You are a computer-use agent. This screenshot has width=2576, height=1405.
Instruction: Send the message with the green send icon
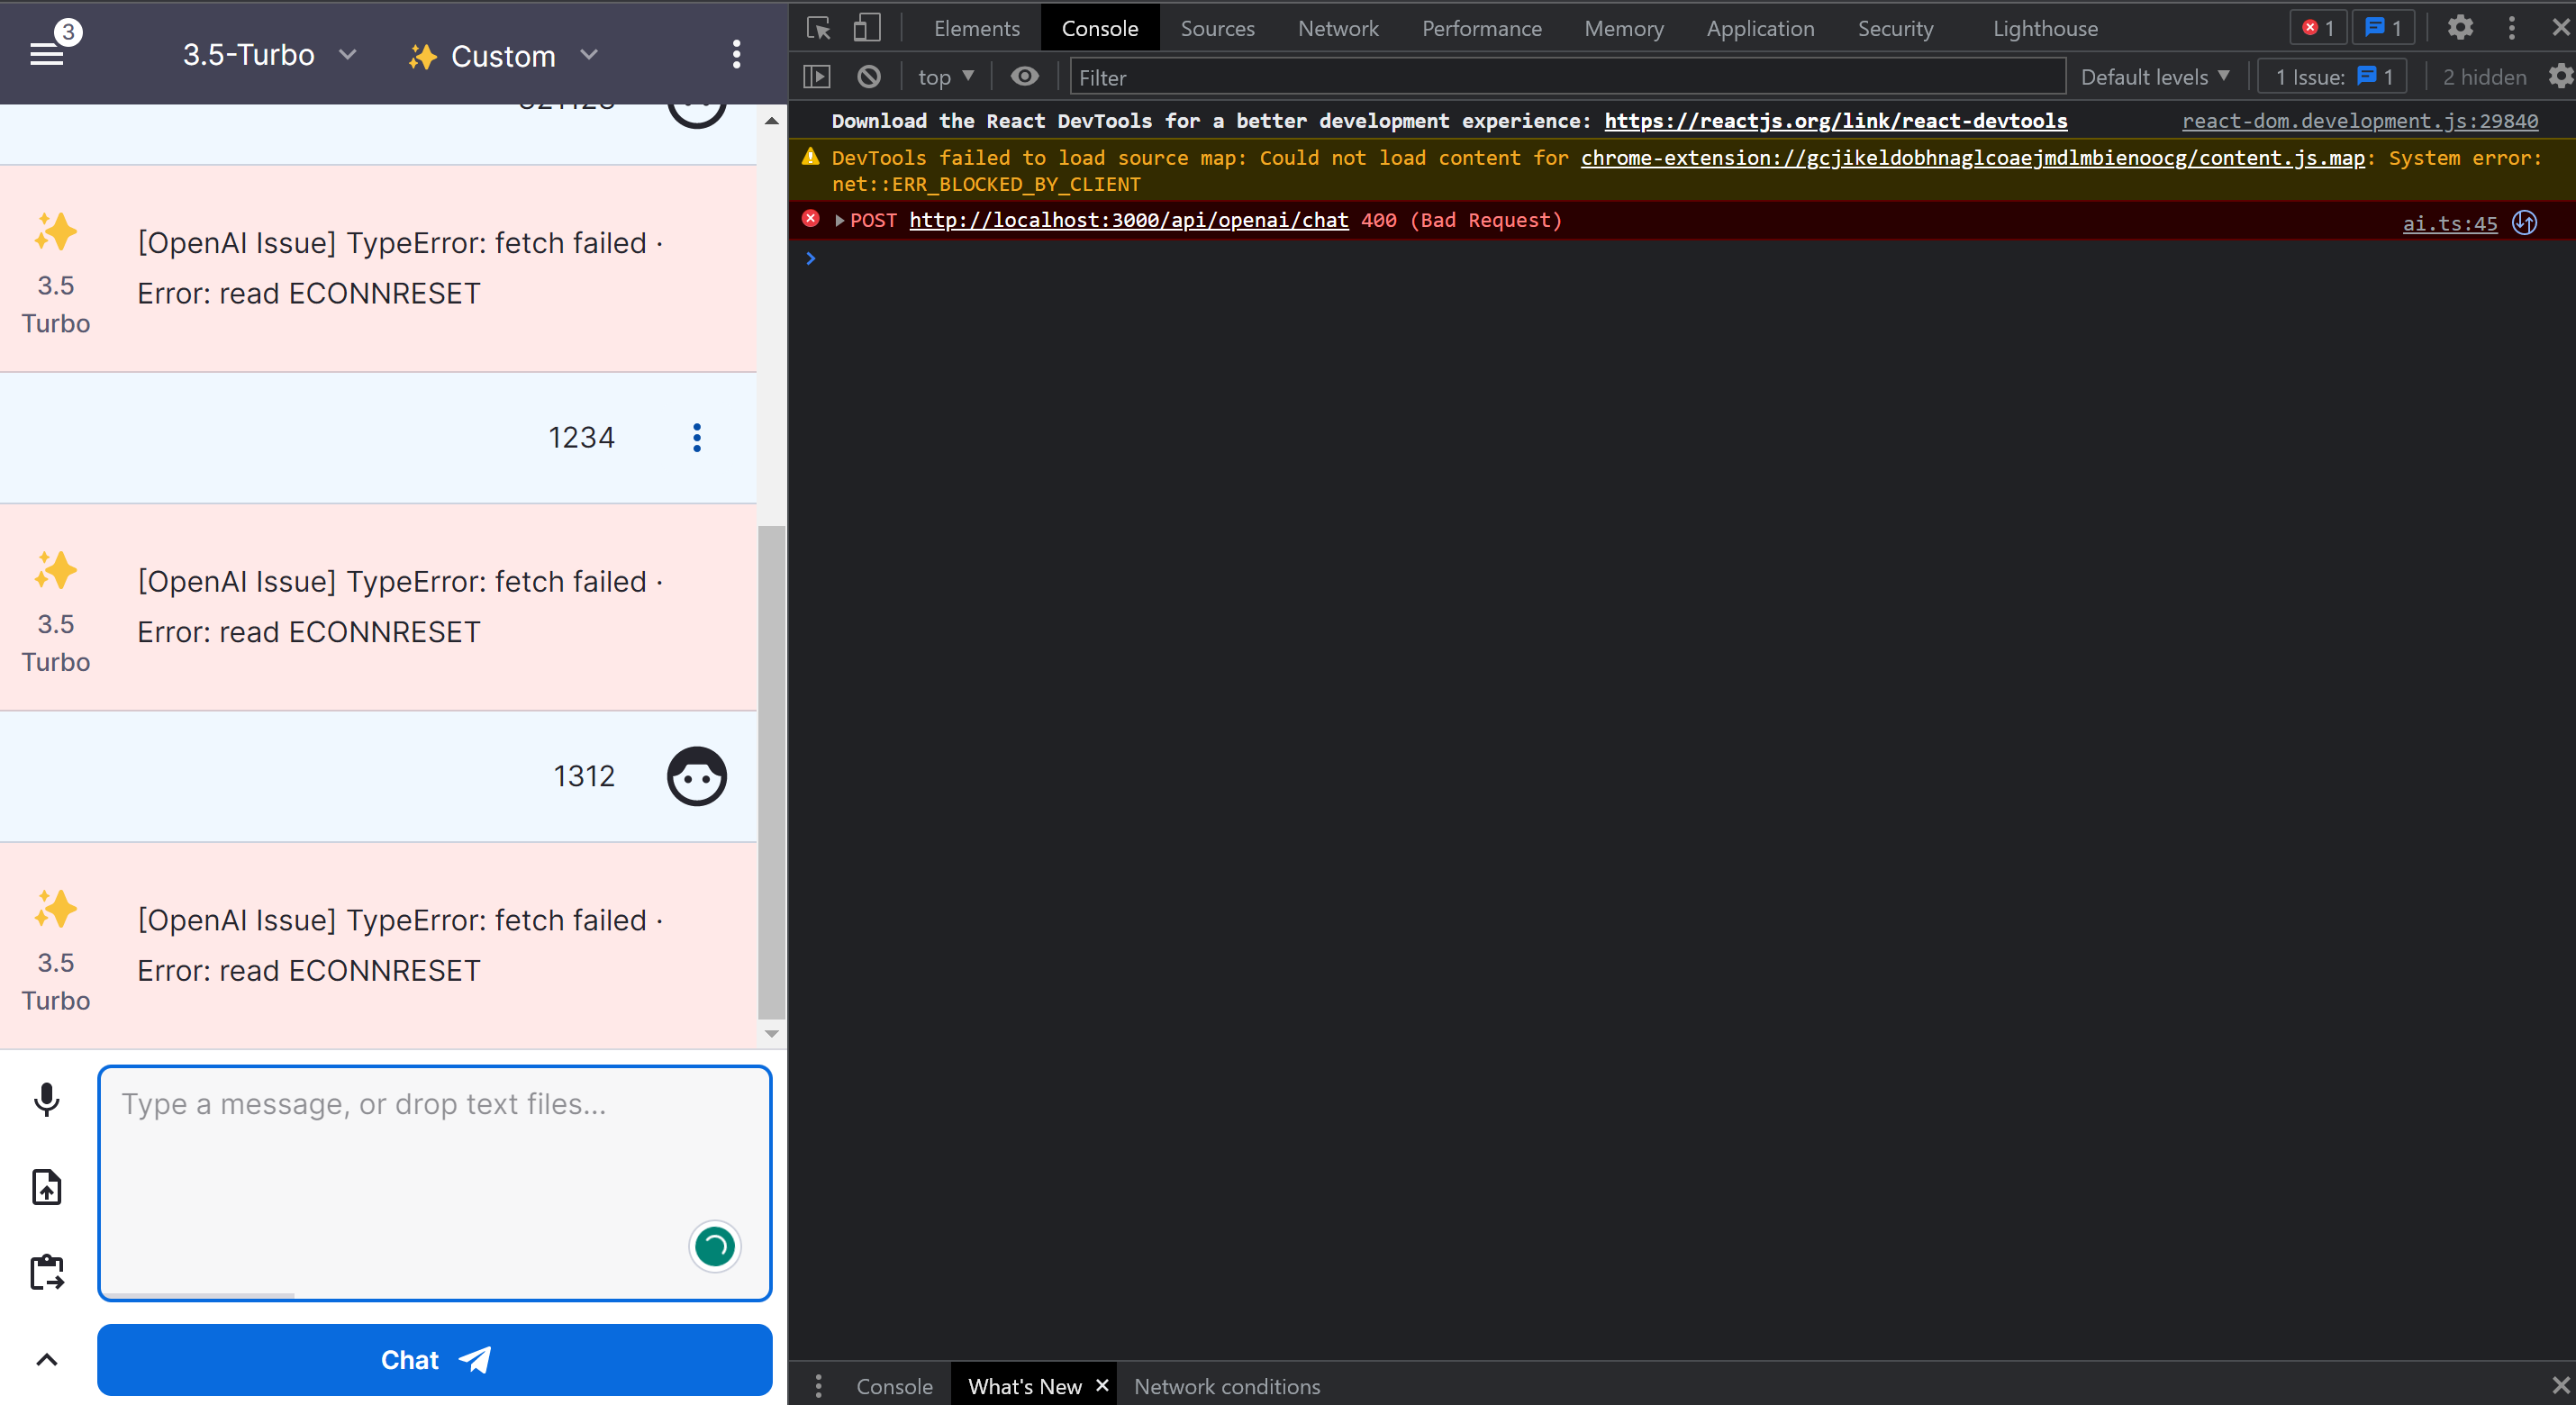click(713, 1246)
